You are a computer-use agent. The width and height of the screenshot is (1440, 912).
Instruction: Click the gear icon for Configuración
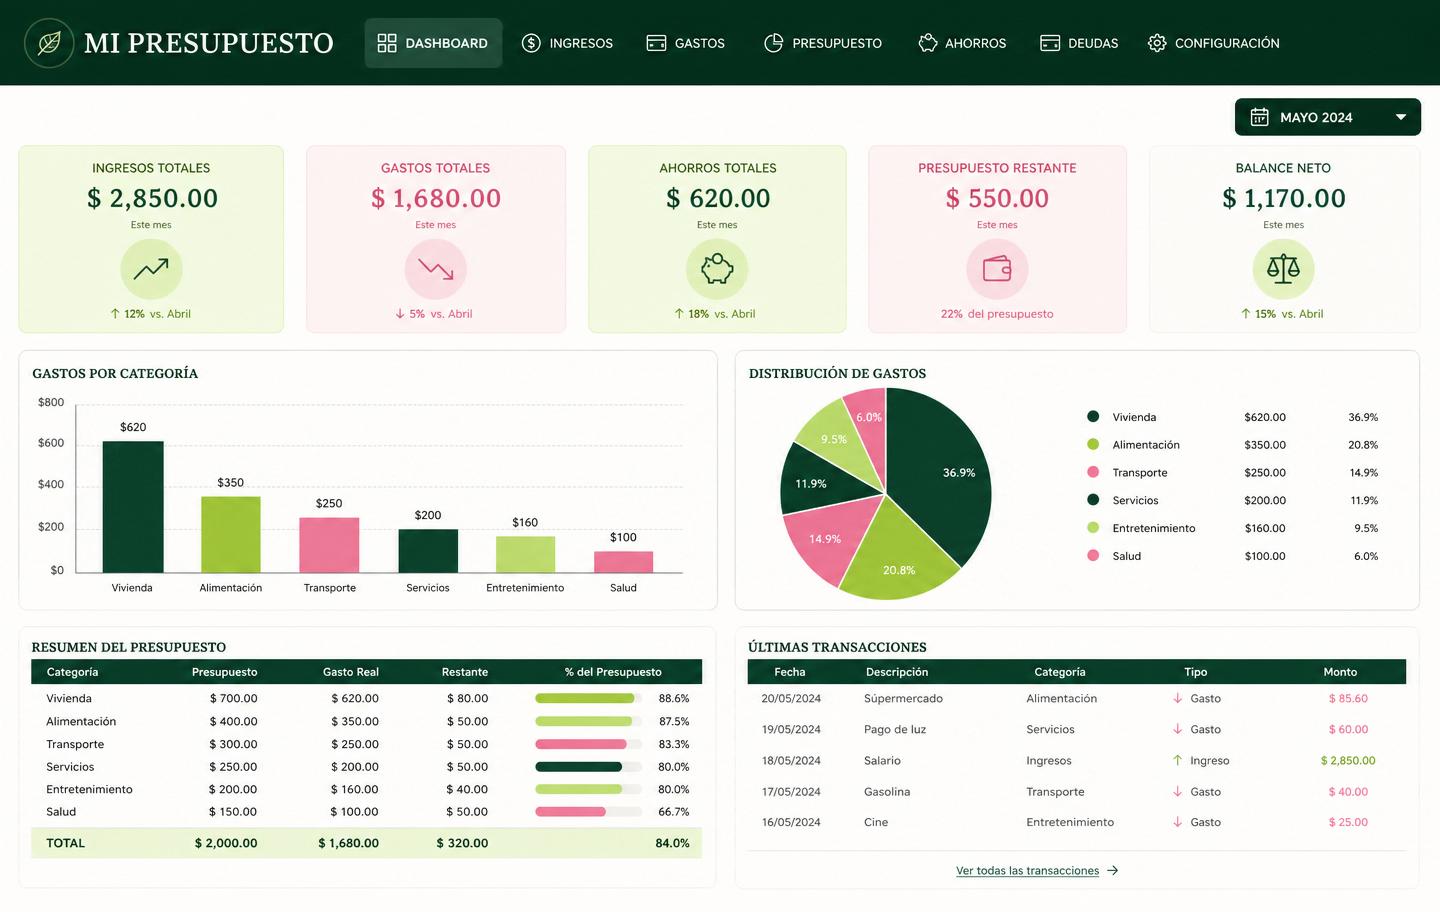tap(1157, 43)
